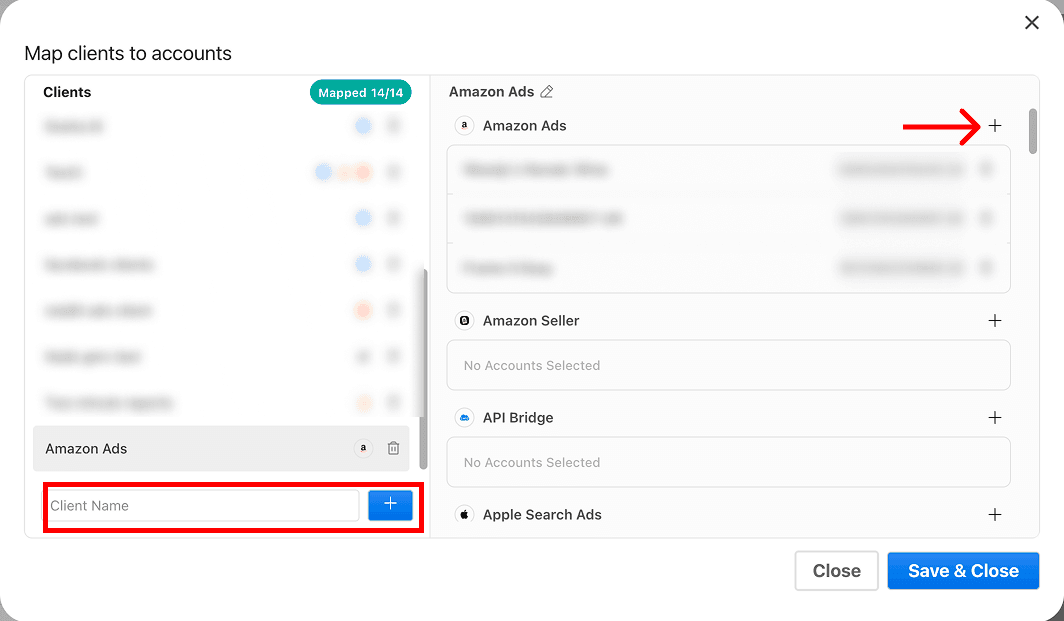
Task: Click the Mapped 14/14 badge
Action: [x=360, y=92]
